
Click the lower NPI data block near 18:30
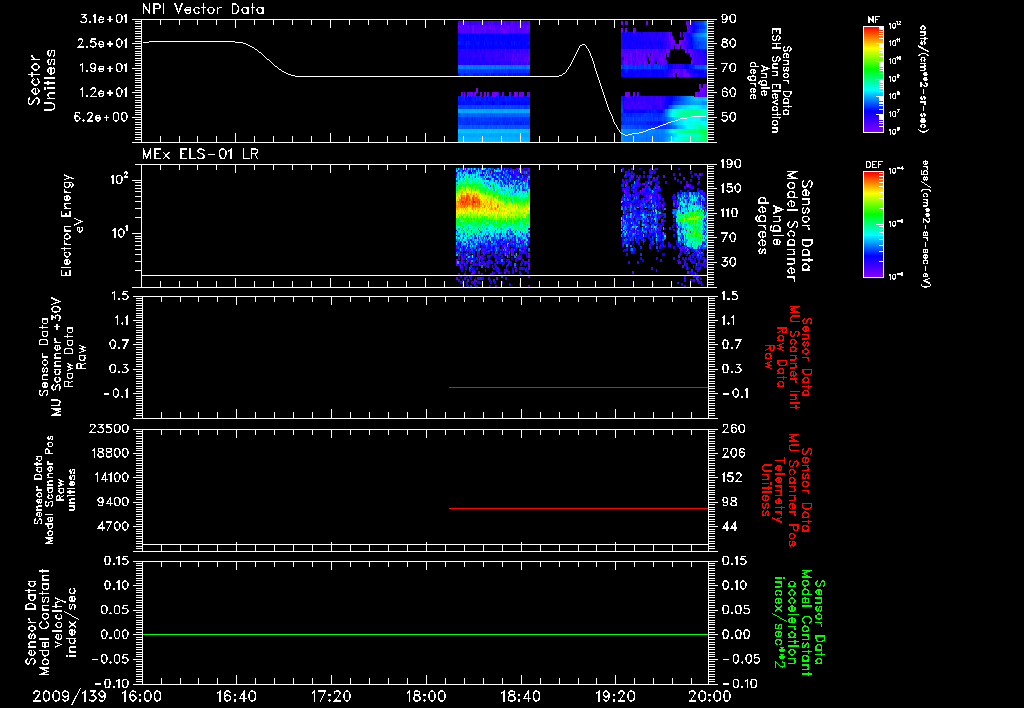tap(494, 116)
